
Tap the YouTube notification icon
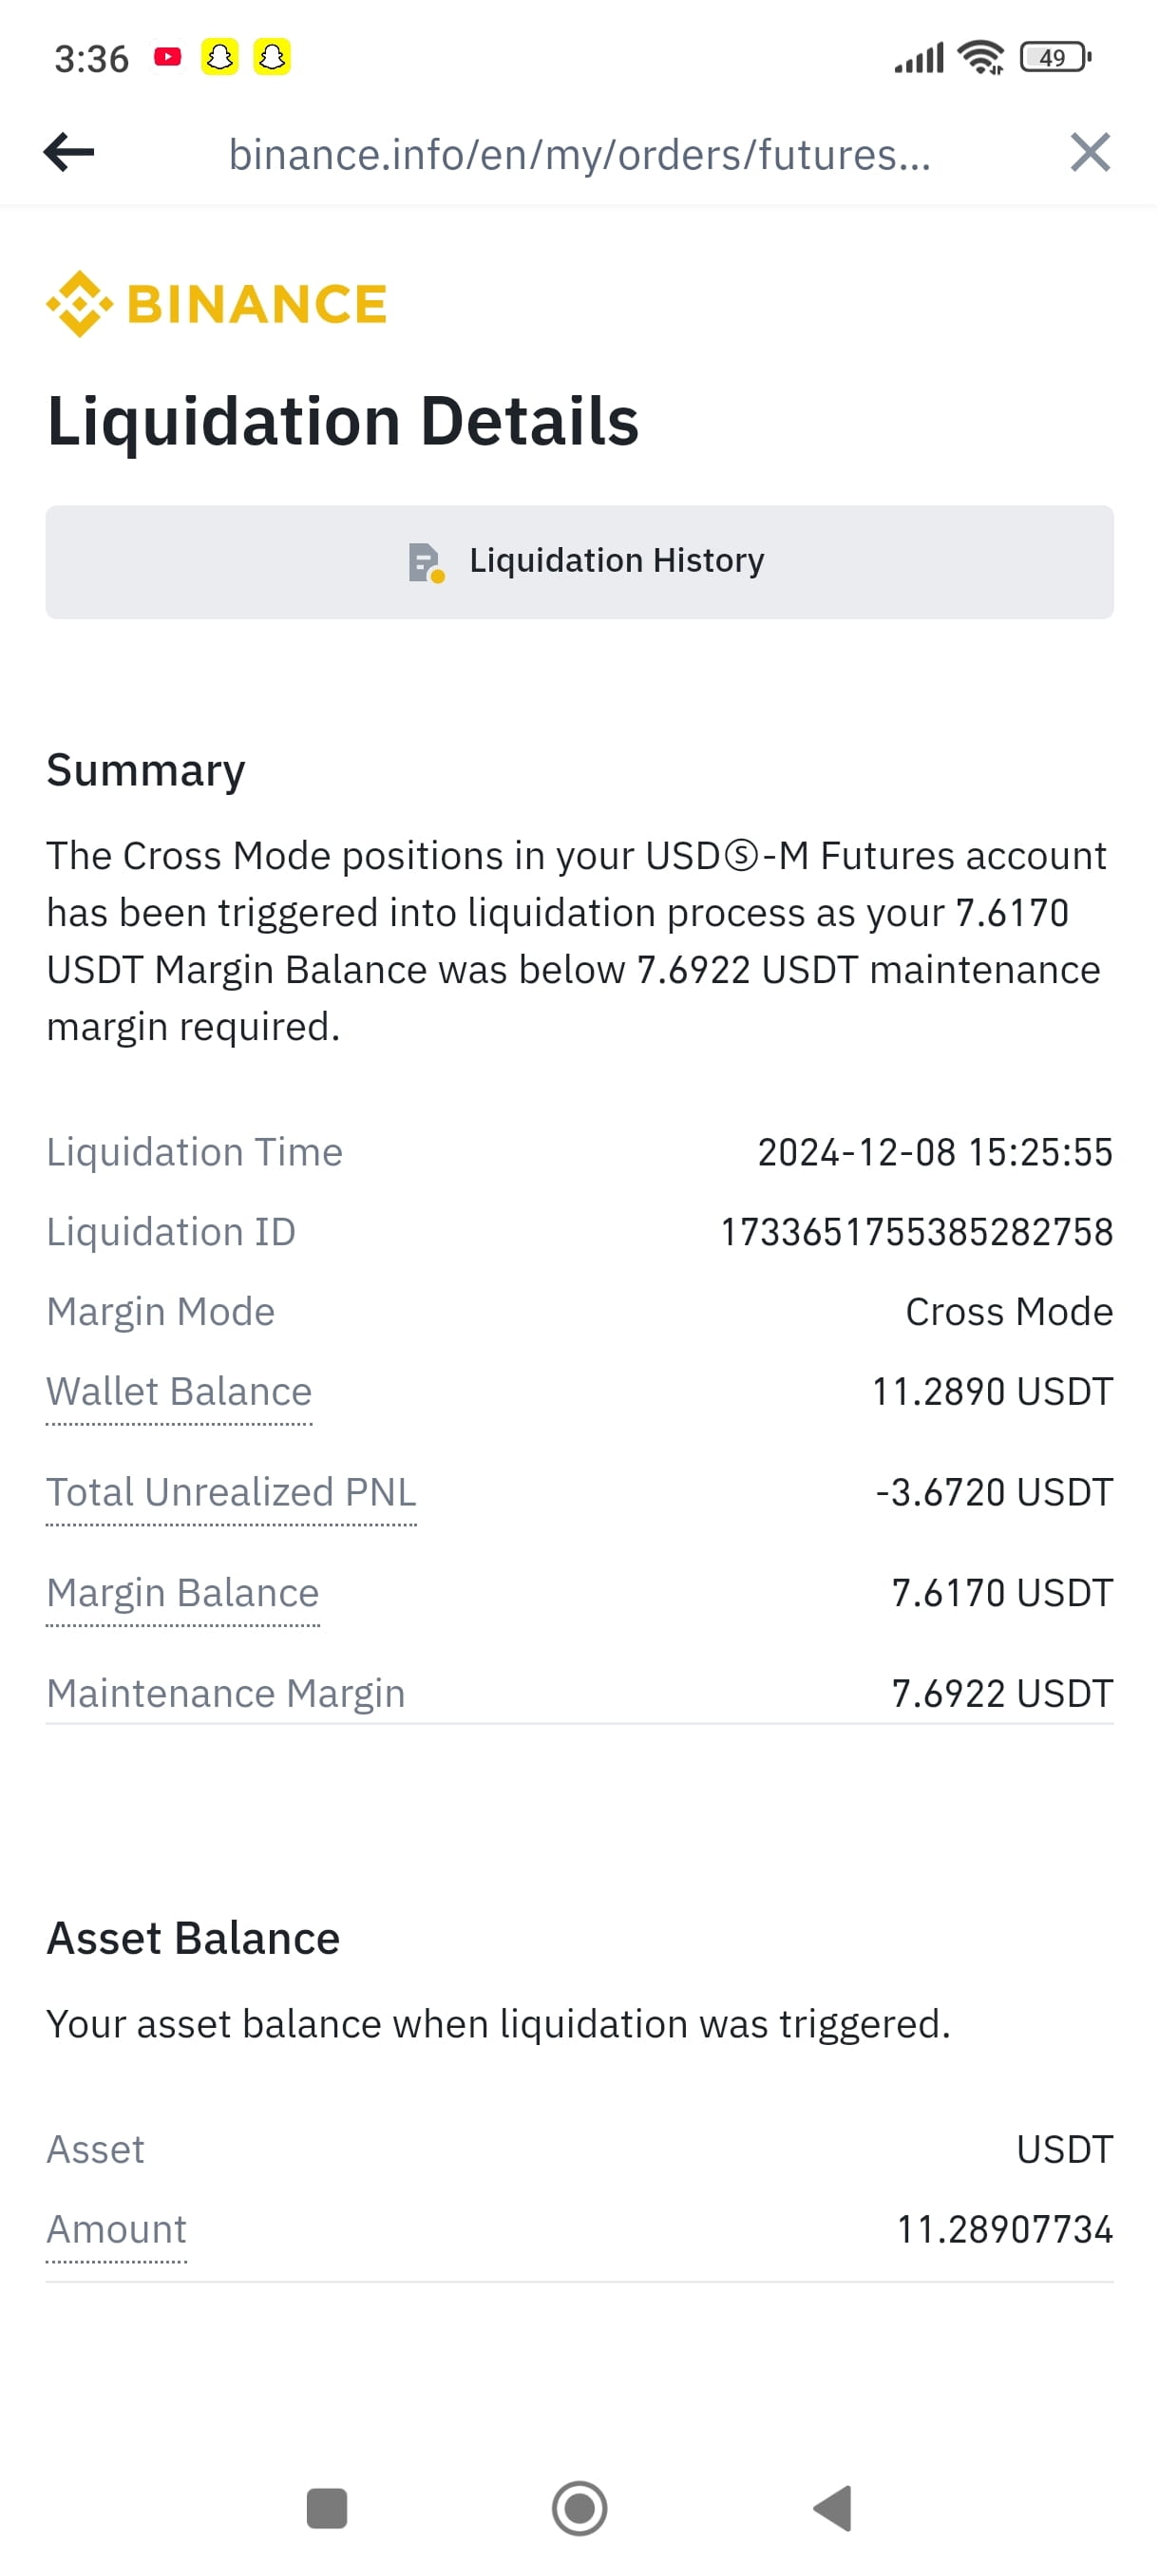pos(167,57)
